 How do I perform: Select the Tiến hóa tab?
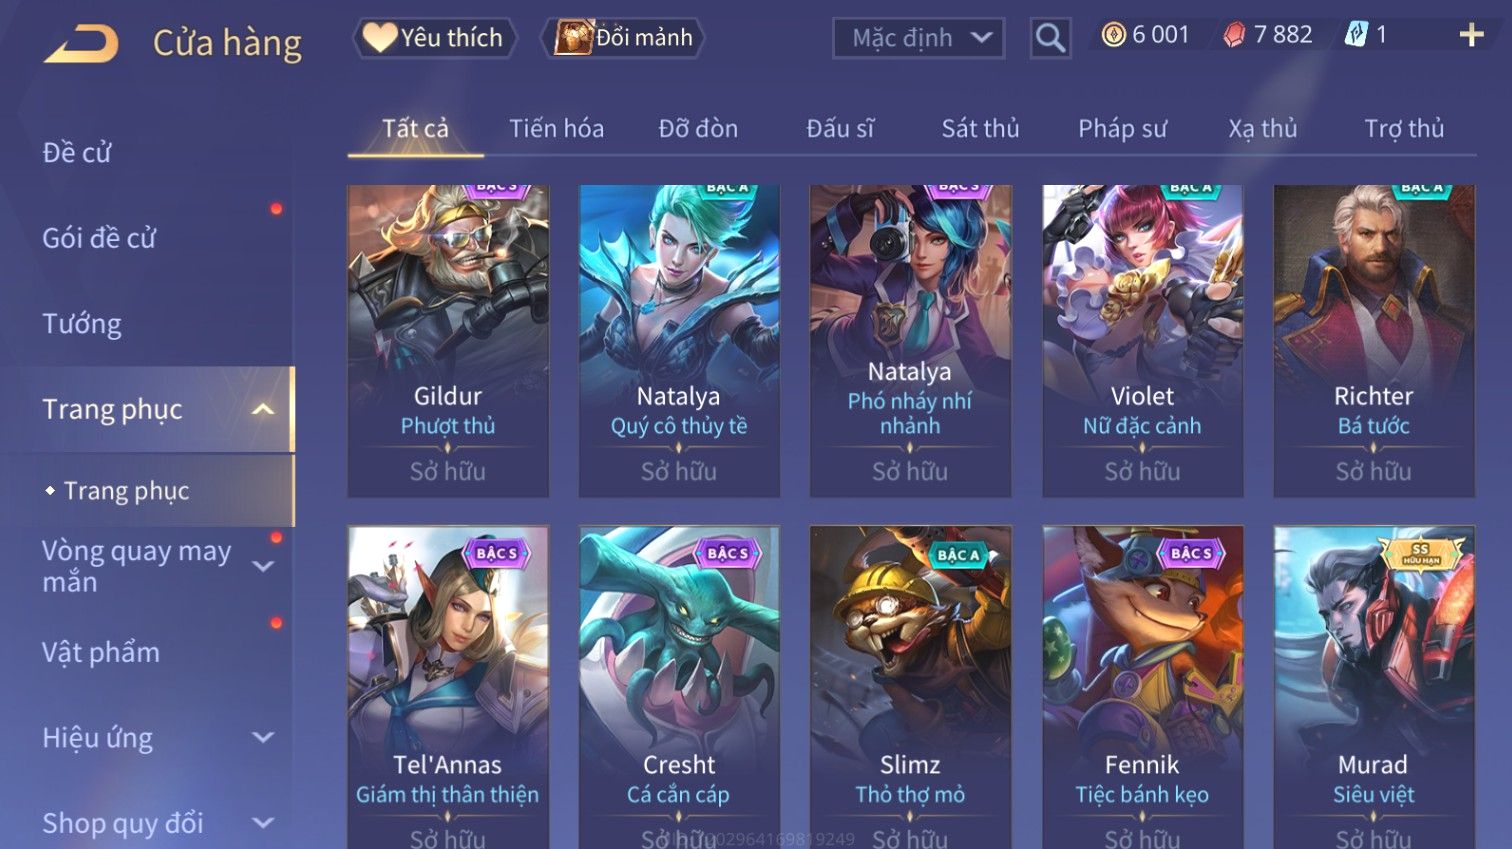556,128
